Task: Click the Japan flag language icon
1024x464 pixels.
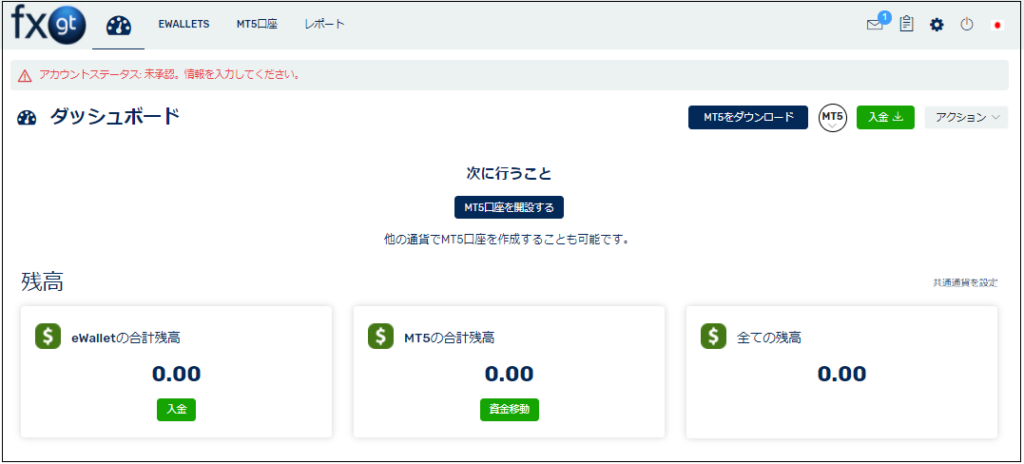Action: 996,25
